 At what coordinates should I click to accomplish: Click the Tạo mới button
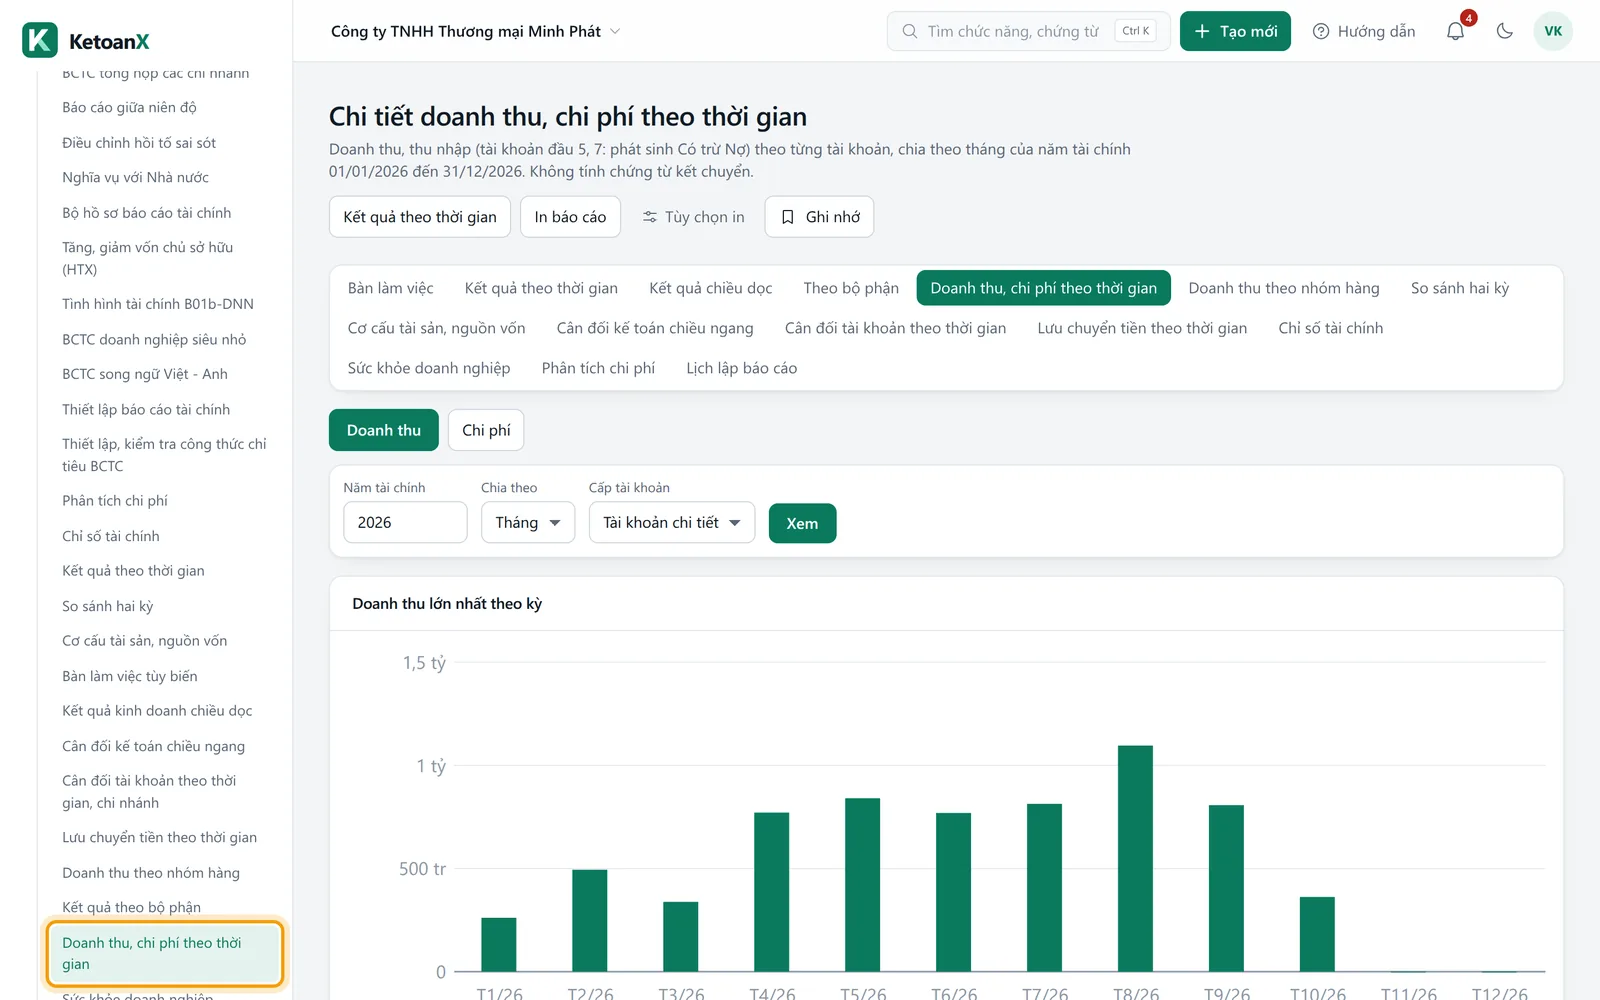[x=1235, y=31]
